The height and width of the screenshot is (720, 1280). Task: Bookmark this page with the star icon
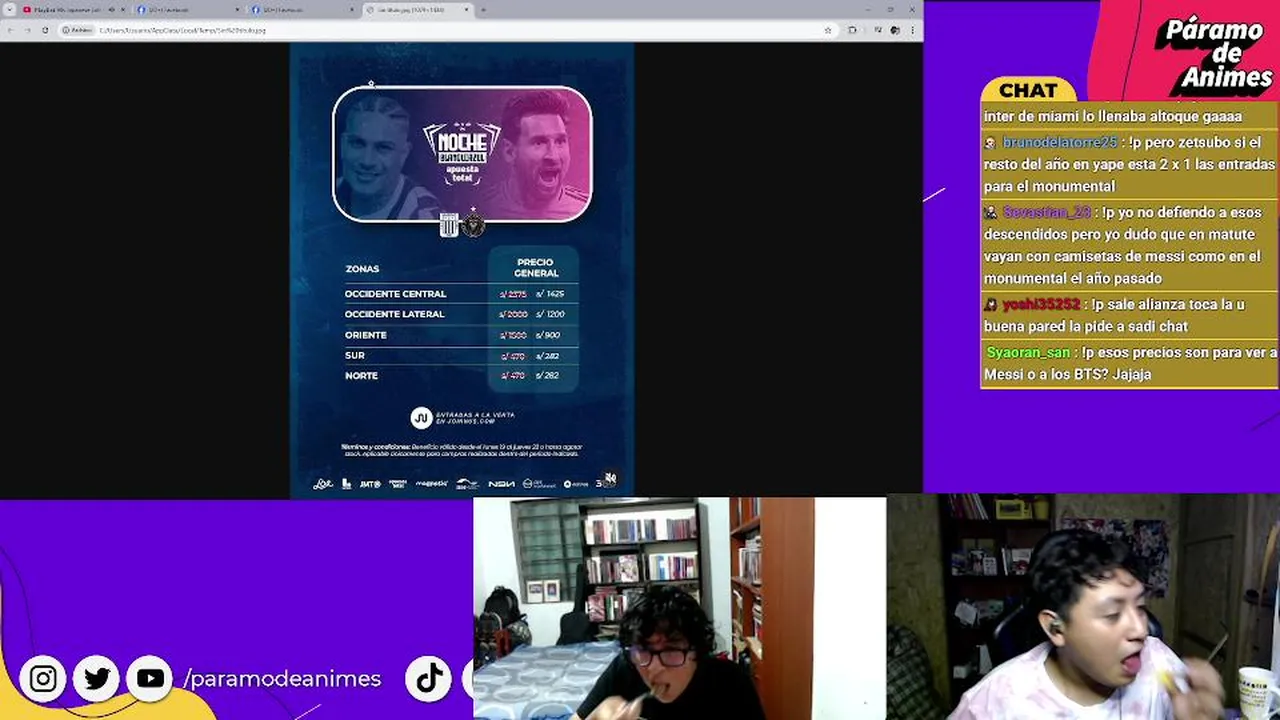click(828, 30)
